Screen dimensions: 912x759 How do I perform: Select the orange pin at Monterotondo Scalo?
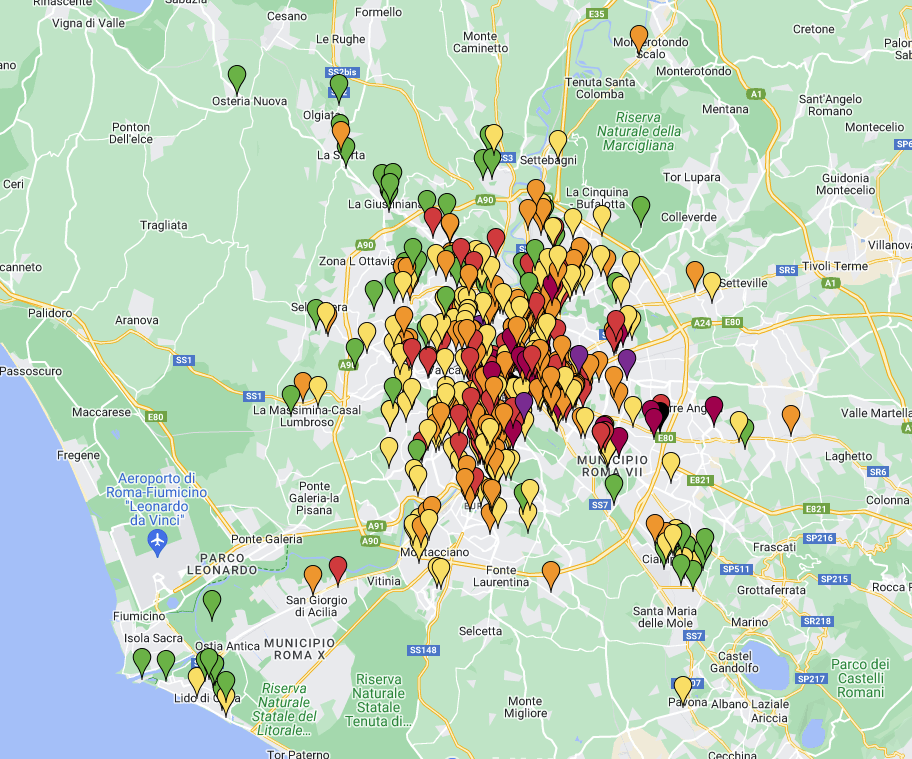click(639, 38)
